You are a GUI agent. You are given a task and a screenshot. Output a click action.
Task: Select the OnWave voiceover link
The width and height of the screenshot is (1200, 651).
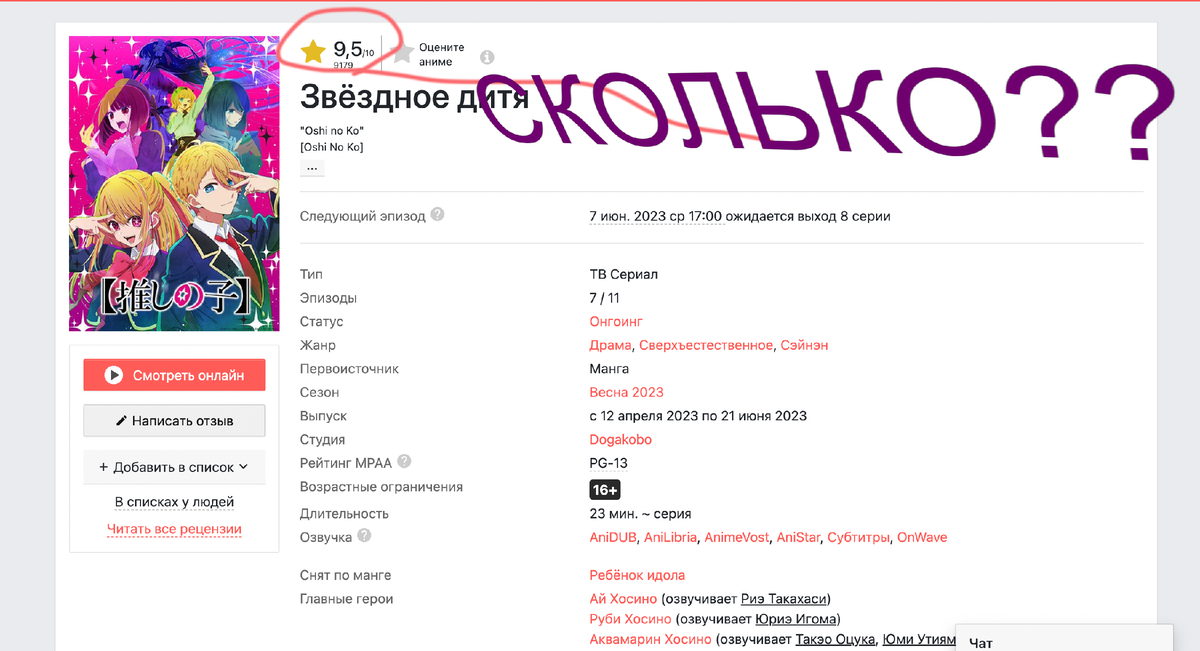(x=922, y=537)
